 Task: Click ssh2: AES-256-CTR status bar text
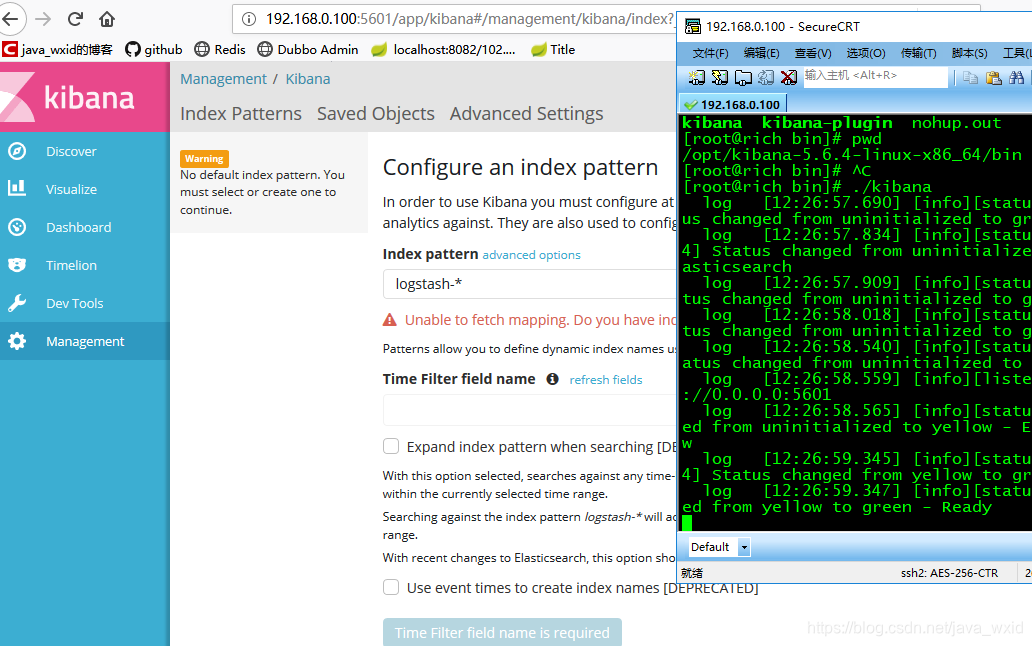coord(950,573)
